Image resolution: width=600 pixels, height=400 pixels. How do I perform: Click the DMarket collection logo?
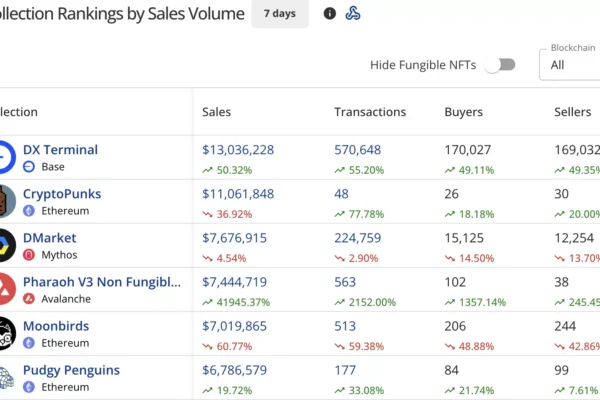[5, 245]
